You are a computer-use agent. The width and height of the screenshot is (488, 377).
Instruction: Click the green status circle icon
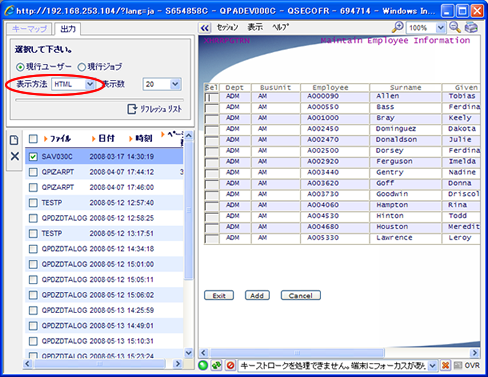click(x=203, y=365)
